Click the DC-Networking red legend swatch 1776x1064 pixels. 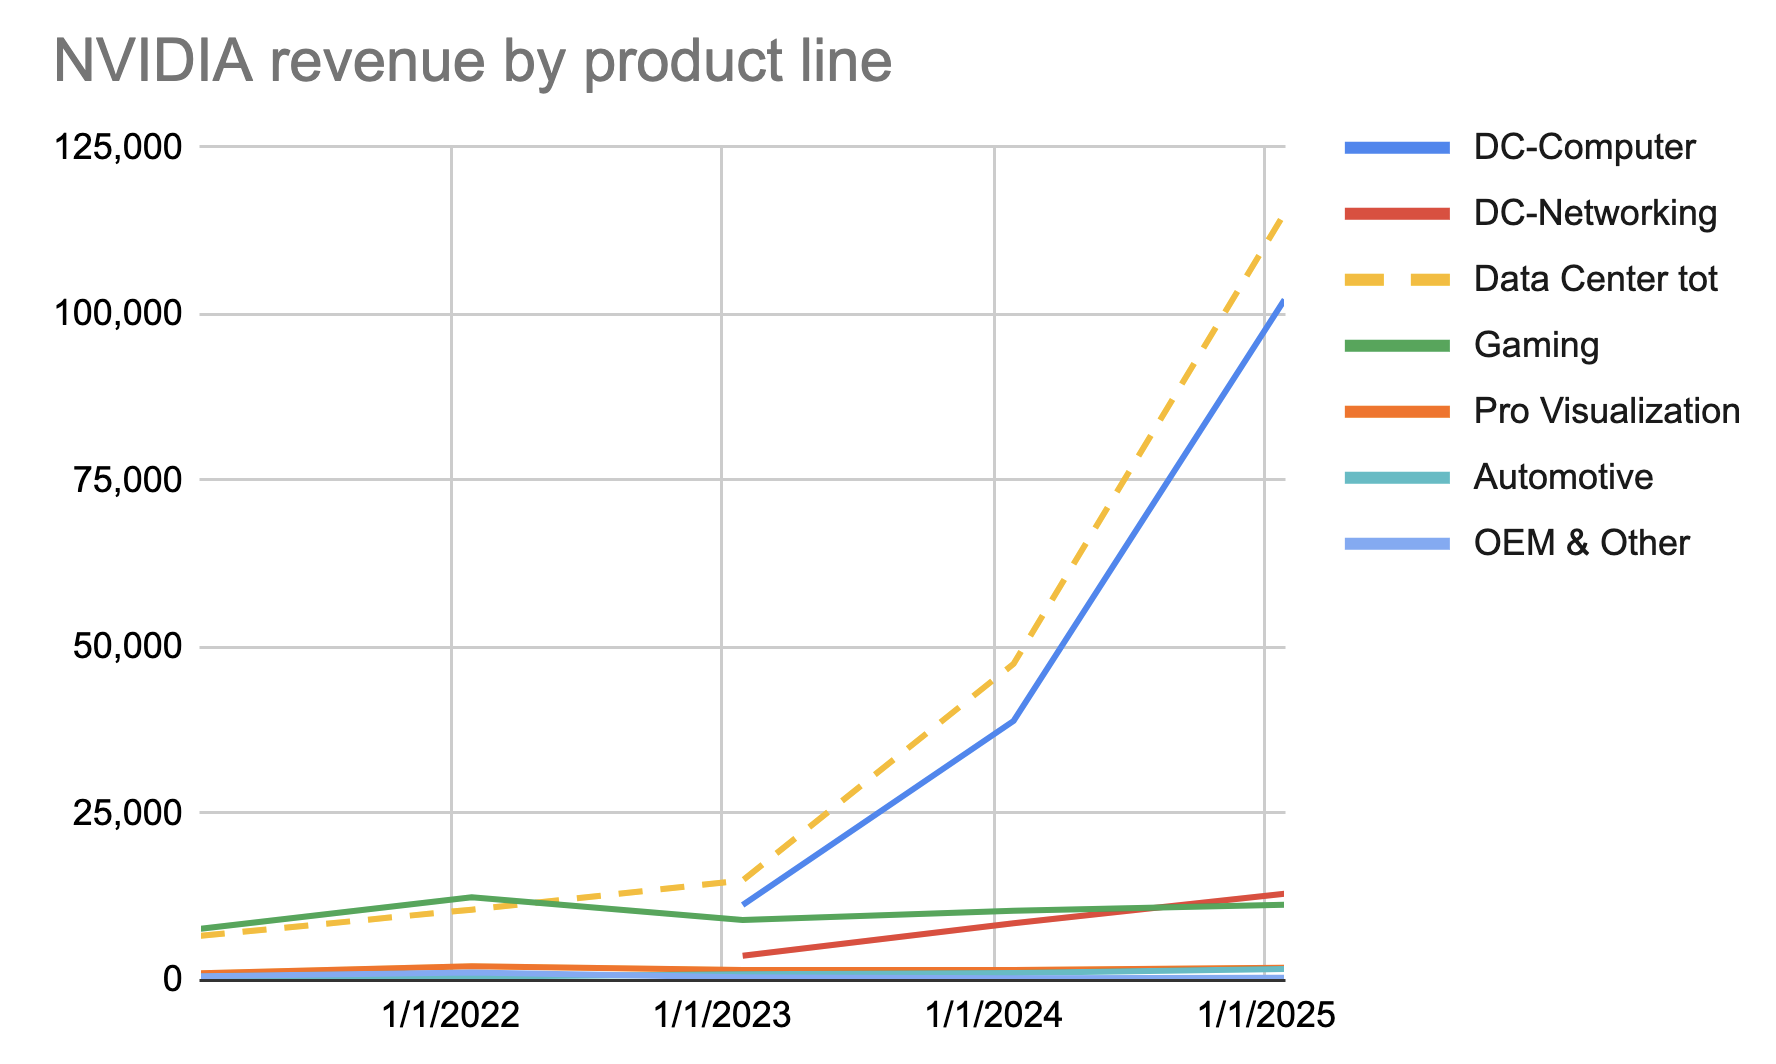click(x=1396, y=213)
